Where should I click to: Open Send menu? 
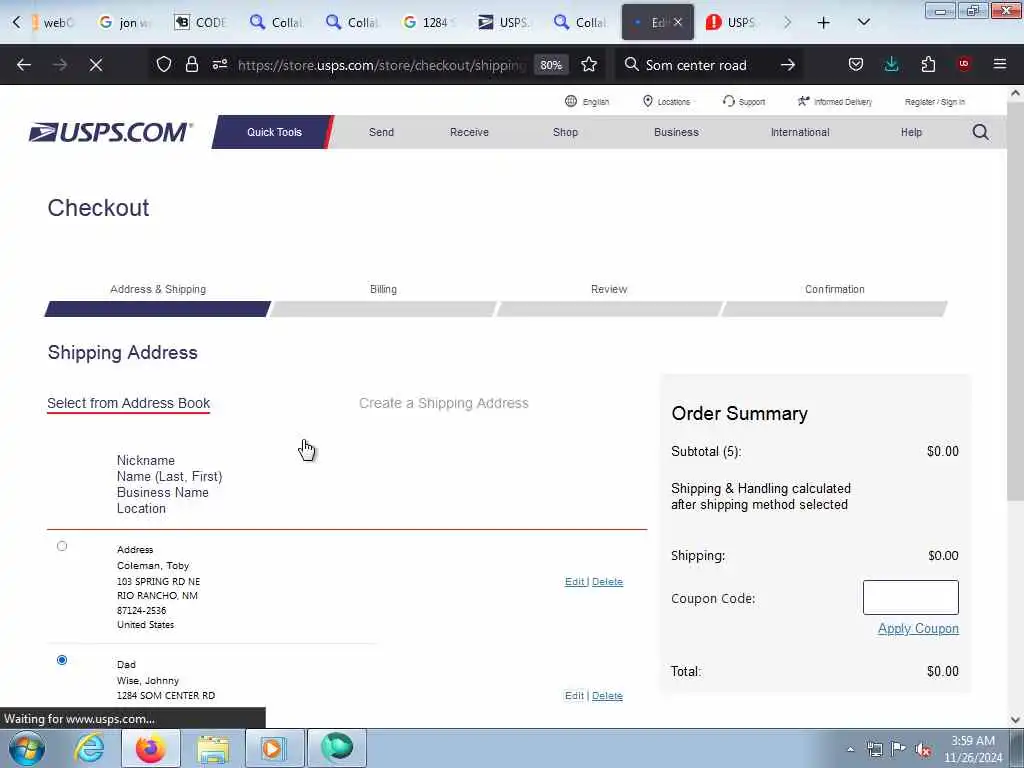coord(381,132)
